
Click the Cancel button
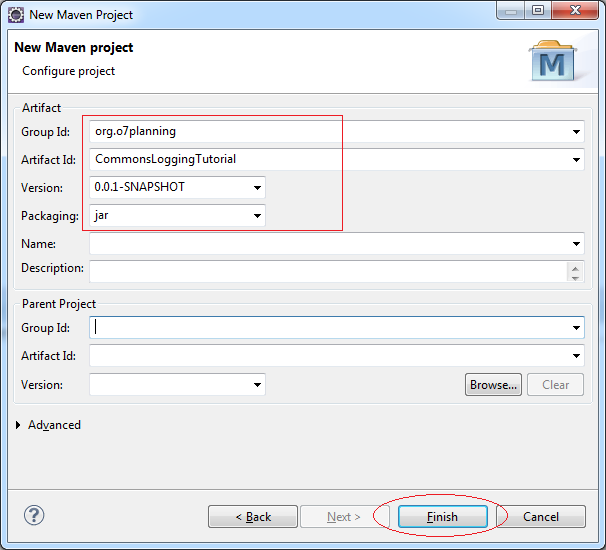pos(541,516)
